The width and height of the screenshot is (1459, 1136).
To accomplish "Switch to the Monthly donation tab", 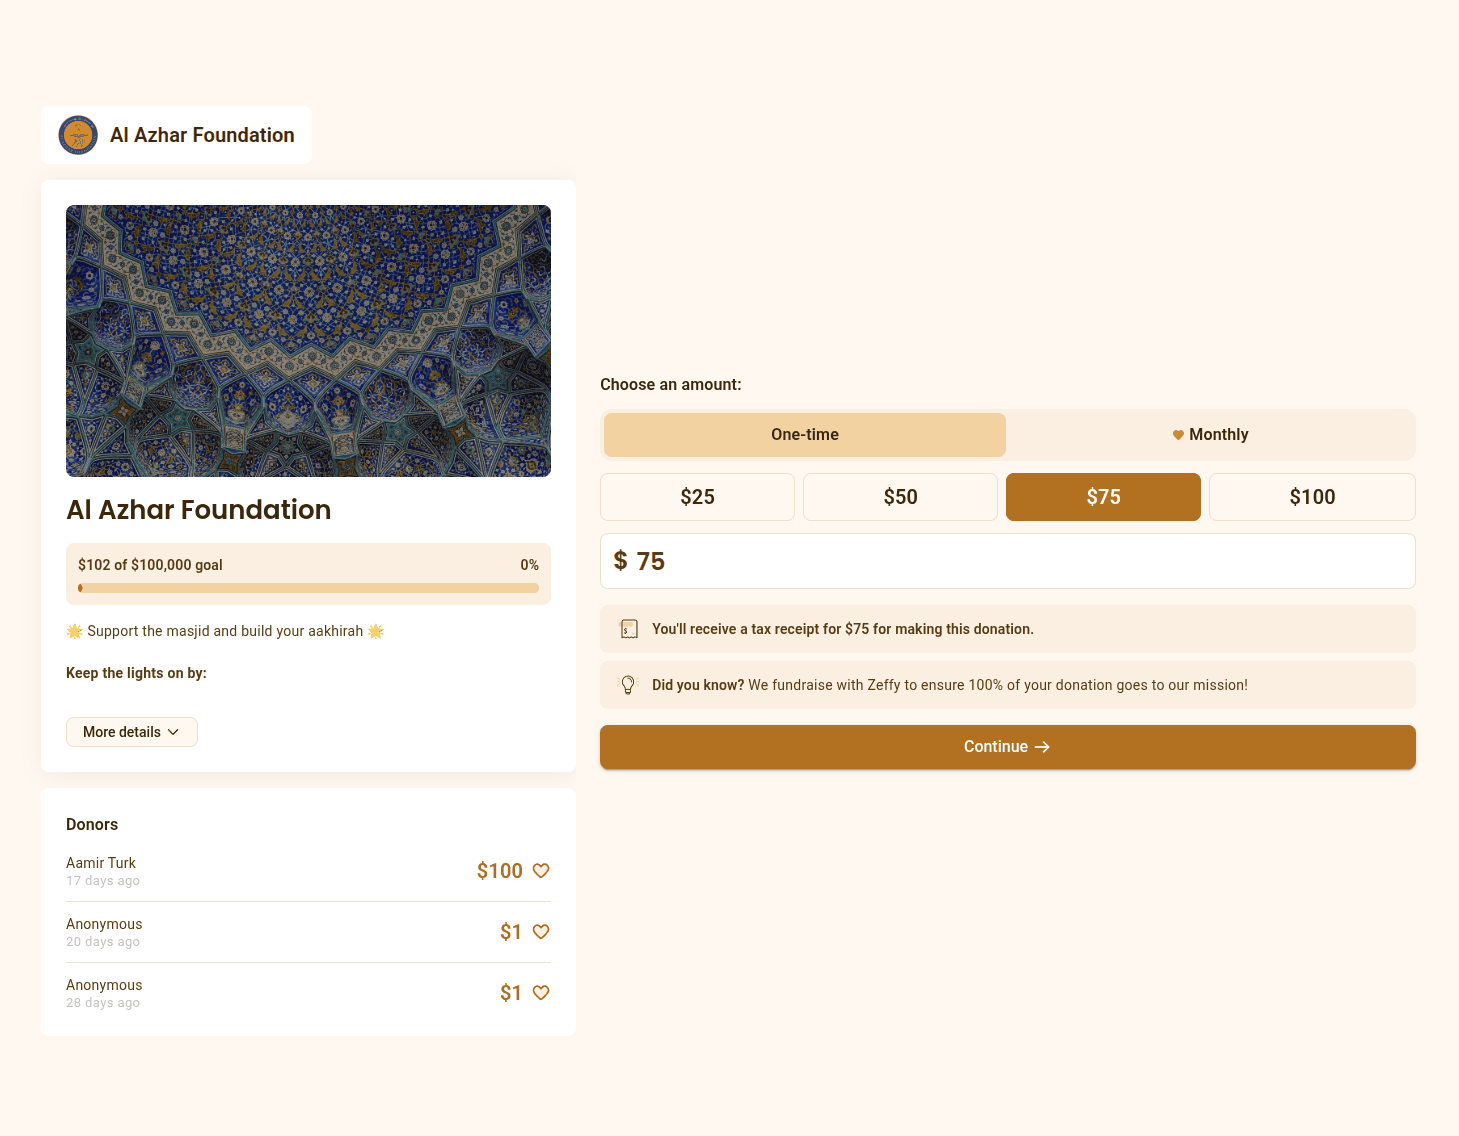I will [x=1210, y=434].
